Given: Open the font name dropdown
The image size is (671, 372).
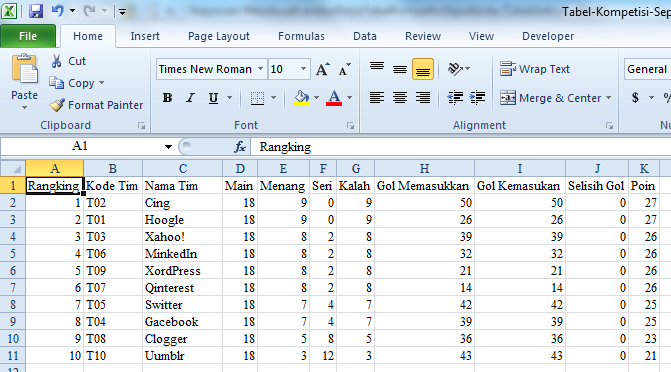Looking at the screenshot, I should tap(260, 69).
